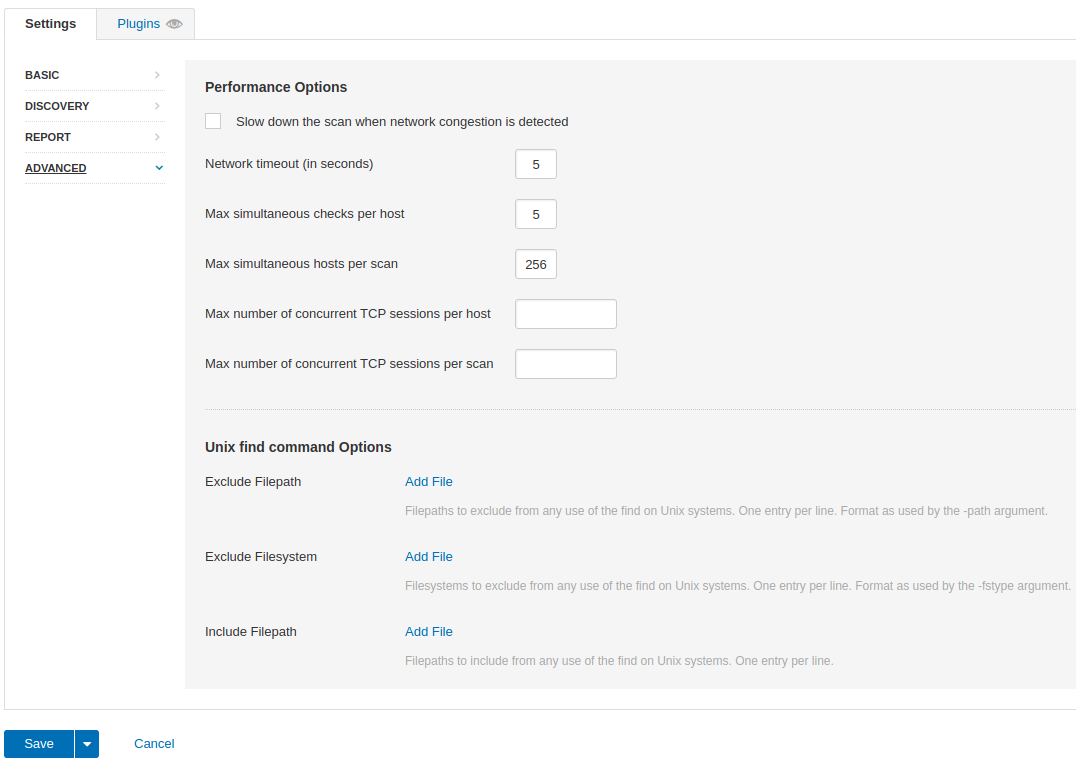The height and width of the screenshot is (767, 1076).
Task: Click the Include Filepath help description
Action: click(x=619, y=661)
